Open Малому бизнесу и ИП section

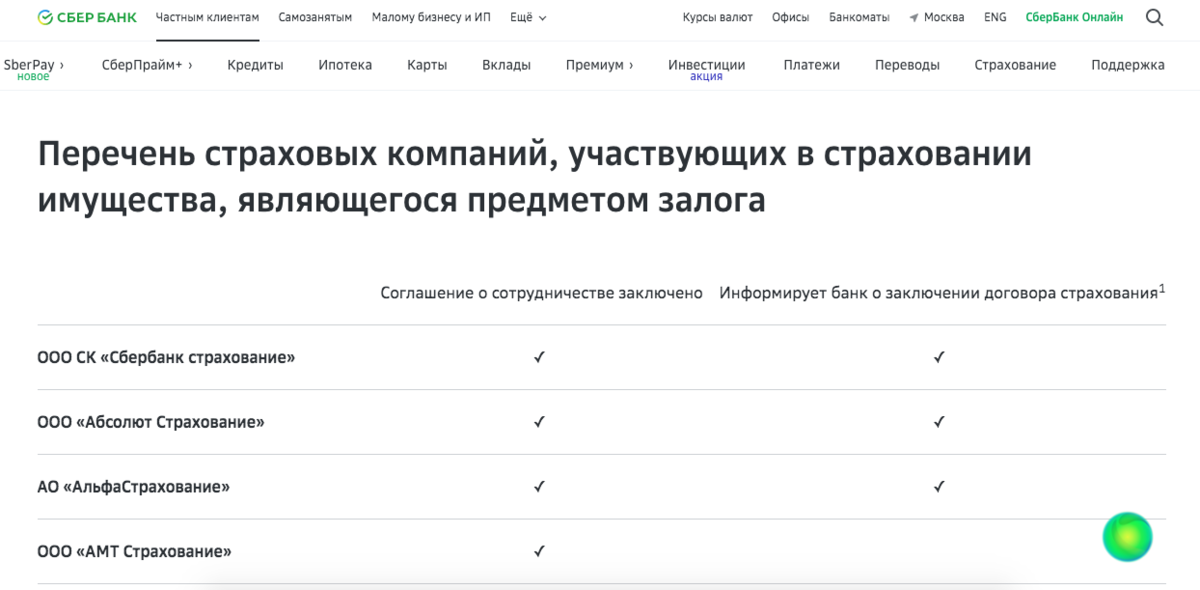click(x=431, y=17)
